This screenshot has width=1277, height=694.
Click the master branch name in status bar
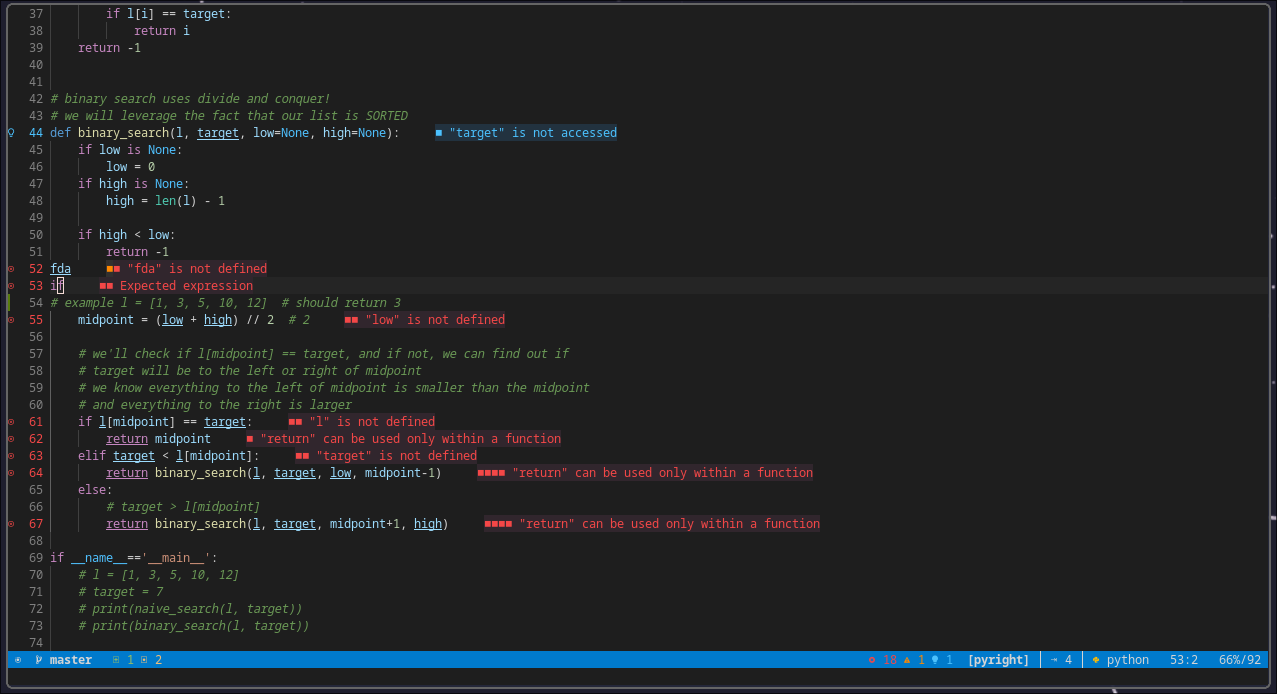(71, 660)
